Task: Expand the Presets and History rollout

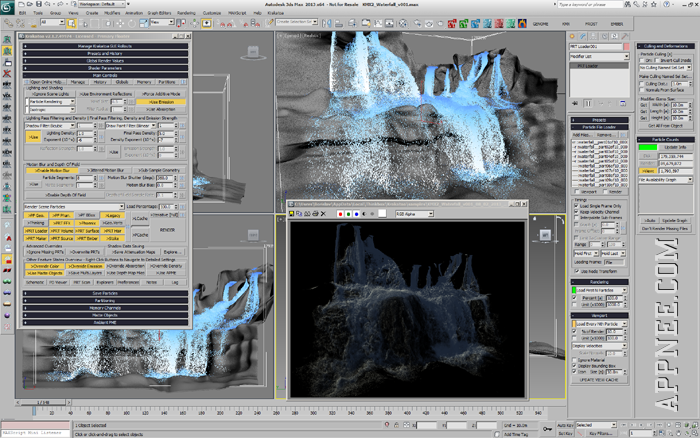Action: click(x=105, y=53)
